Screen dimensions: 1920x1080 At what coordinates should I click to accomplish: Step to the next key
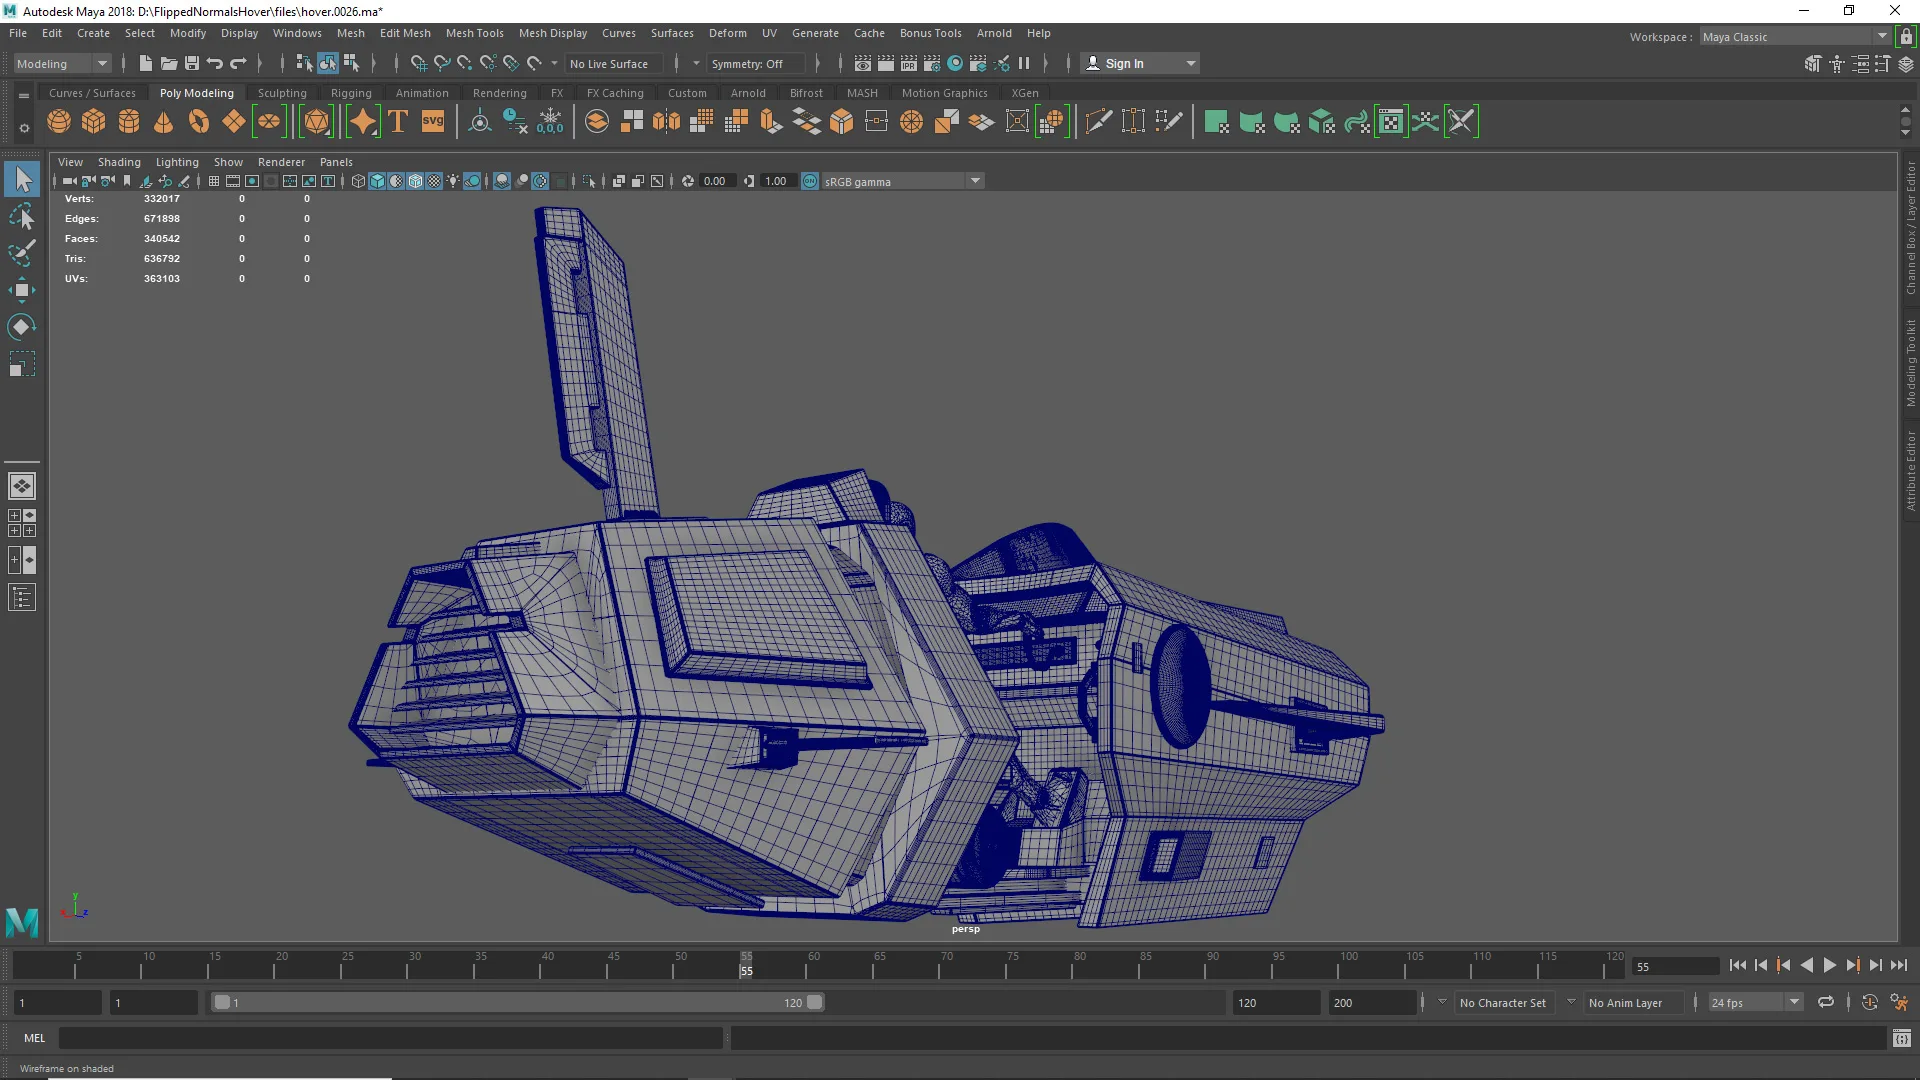click(x=1852, y=965)
